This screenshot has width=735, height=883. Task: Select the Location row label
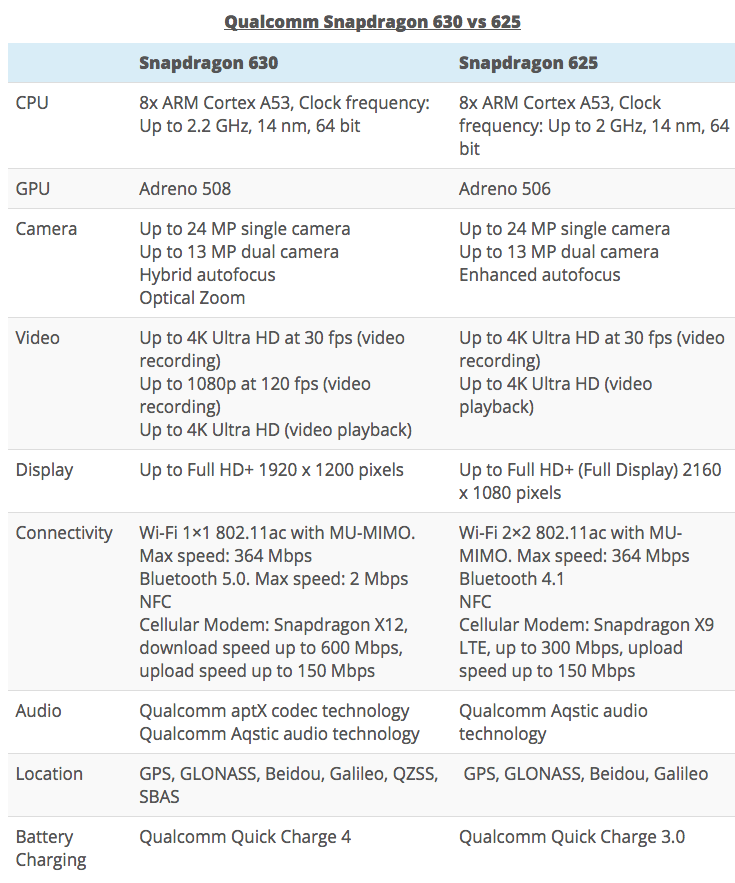[49, 774]
